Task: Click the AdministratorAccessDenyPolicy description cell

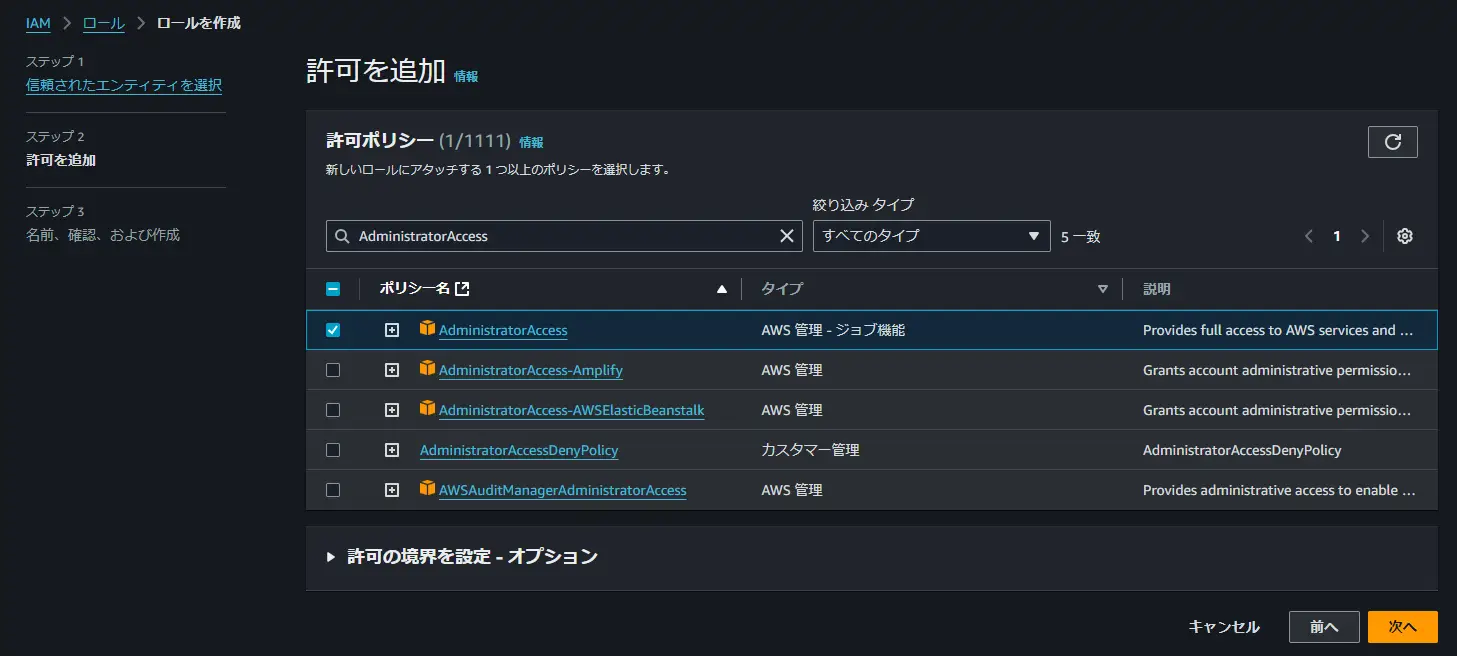Action: 1242,450
